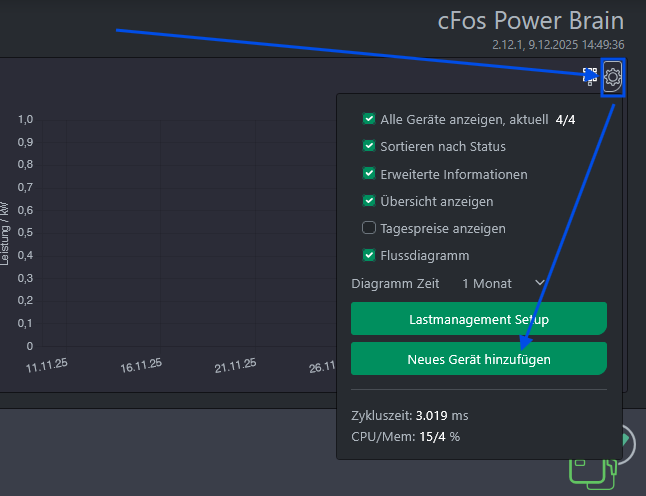The height and width of the screenshot is (496, 646).
Task: Open the settings gear icon
Action: click(613, 77)
